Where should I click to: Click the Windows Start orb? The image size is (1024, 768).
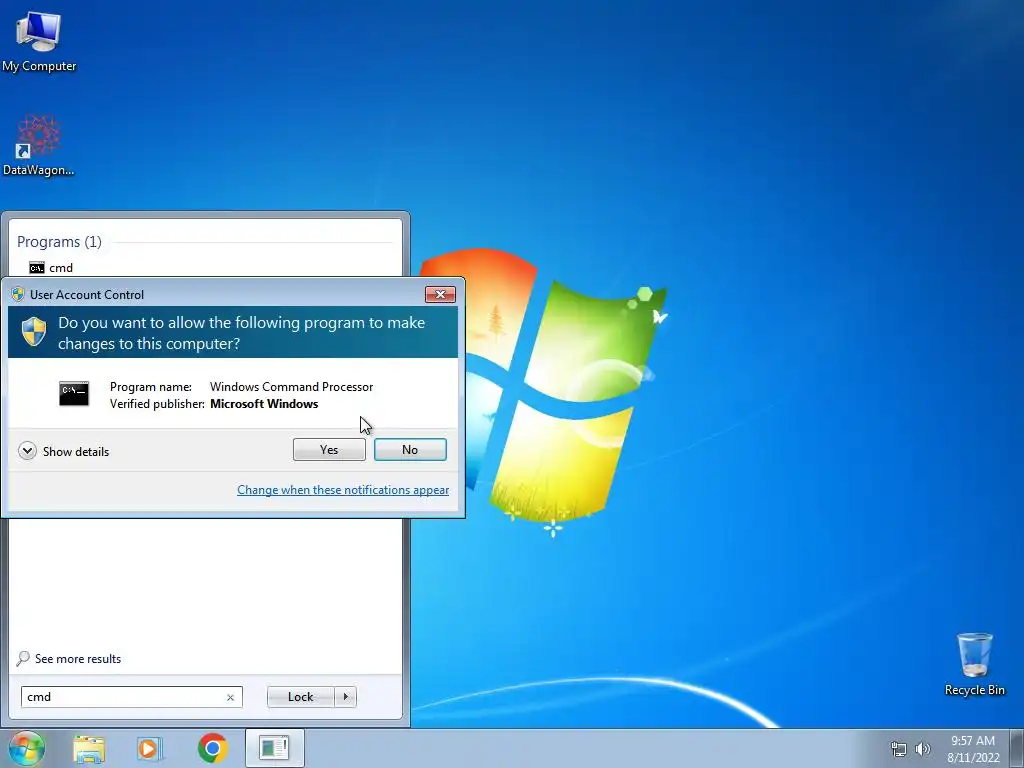coord(27,748)
